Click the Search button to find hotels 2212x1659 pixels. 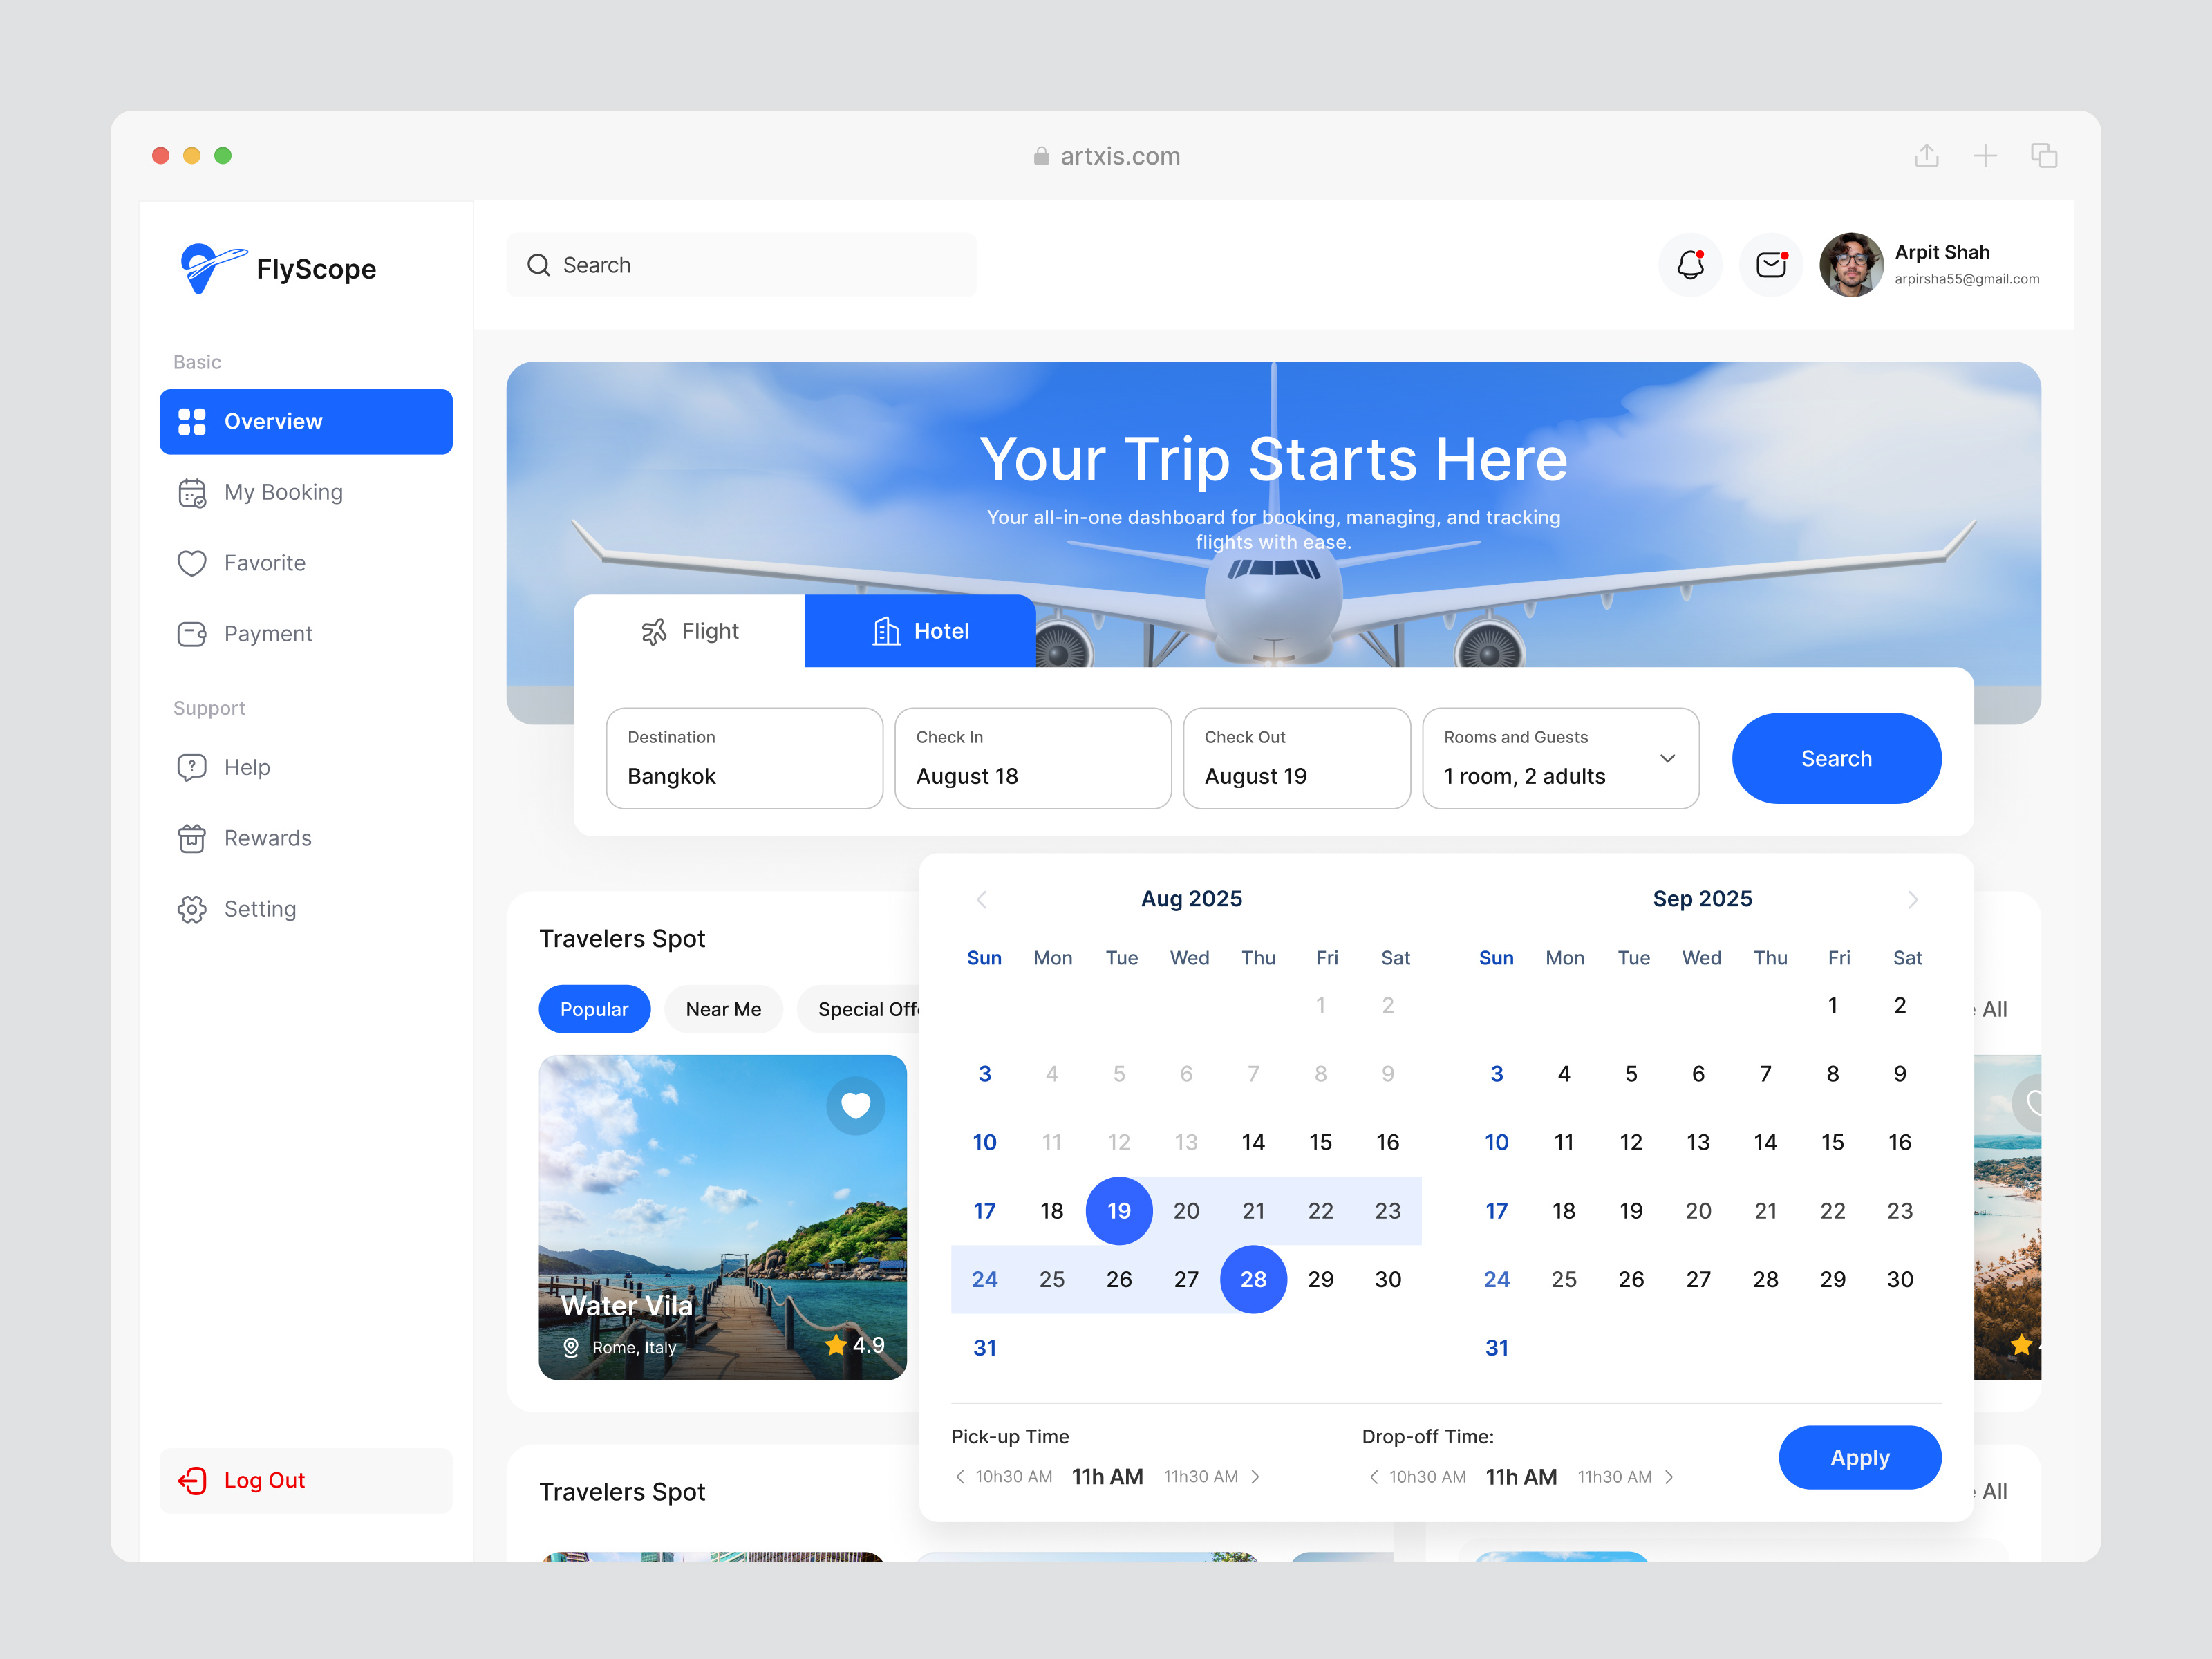(1836, 758)
